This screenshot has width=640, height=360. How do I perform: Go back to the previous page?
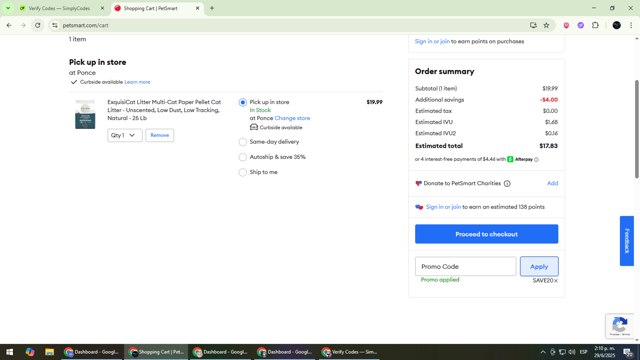point(9,25)
